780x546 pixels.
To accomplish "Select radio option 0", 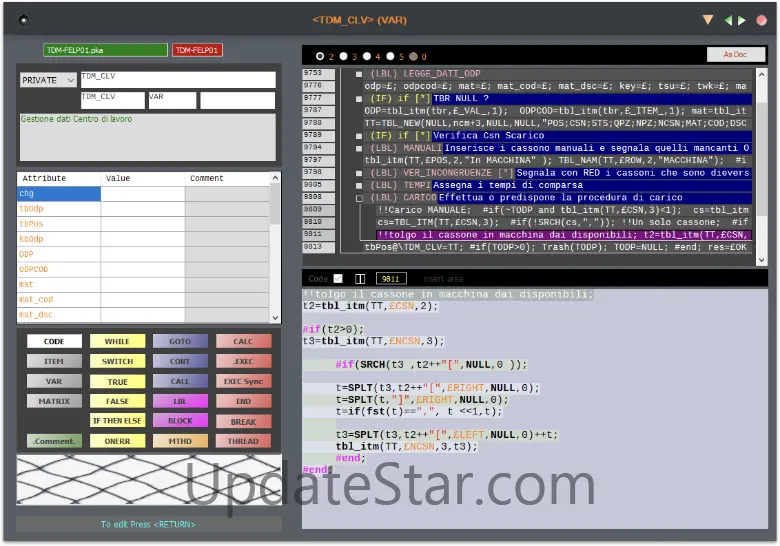I will pyautogui.click(x=413, y=56).
